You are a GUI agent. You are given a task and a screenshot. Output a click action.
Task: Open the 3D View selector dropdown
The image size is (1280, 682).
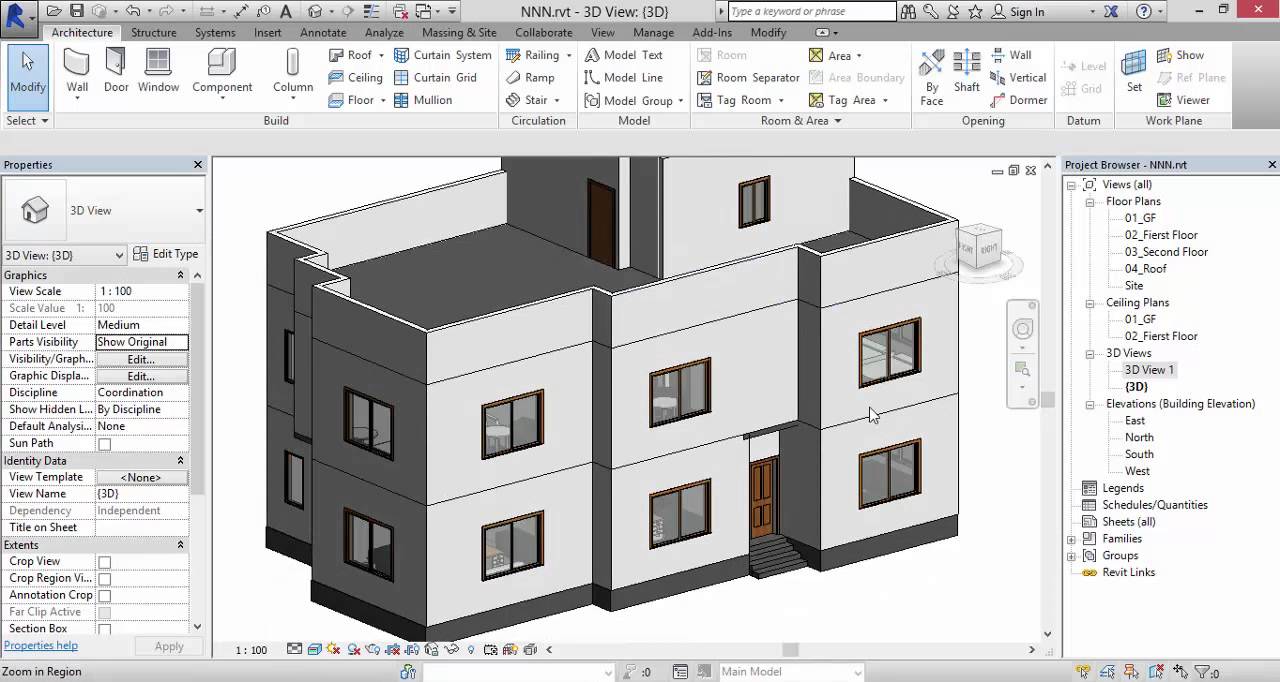(x=65, y=255)
